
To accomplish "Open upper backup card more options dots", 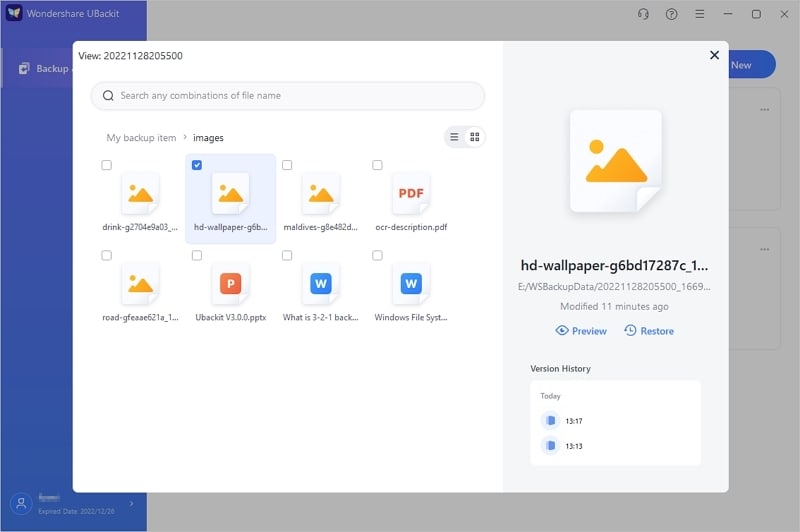I will (765, 110).
